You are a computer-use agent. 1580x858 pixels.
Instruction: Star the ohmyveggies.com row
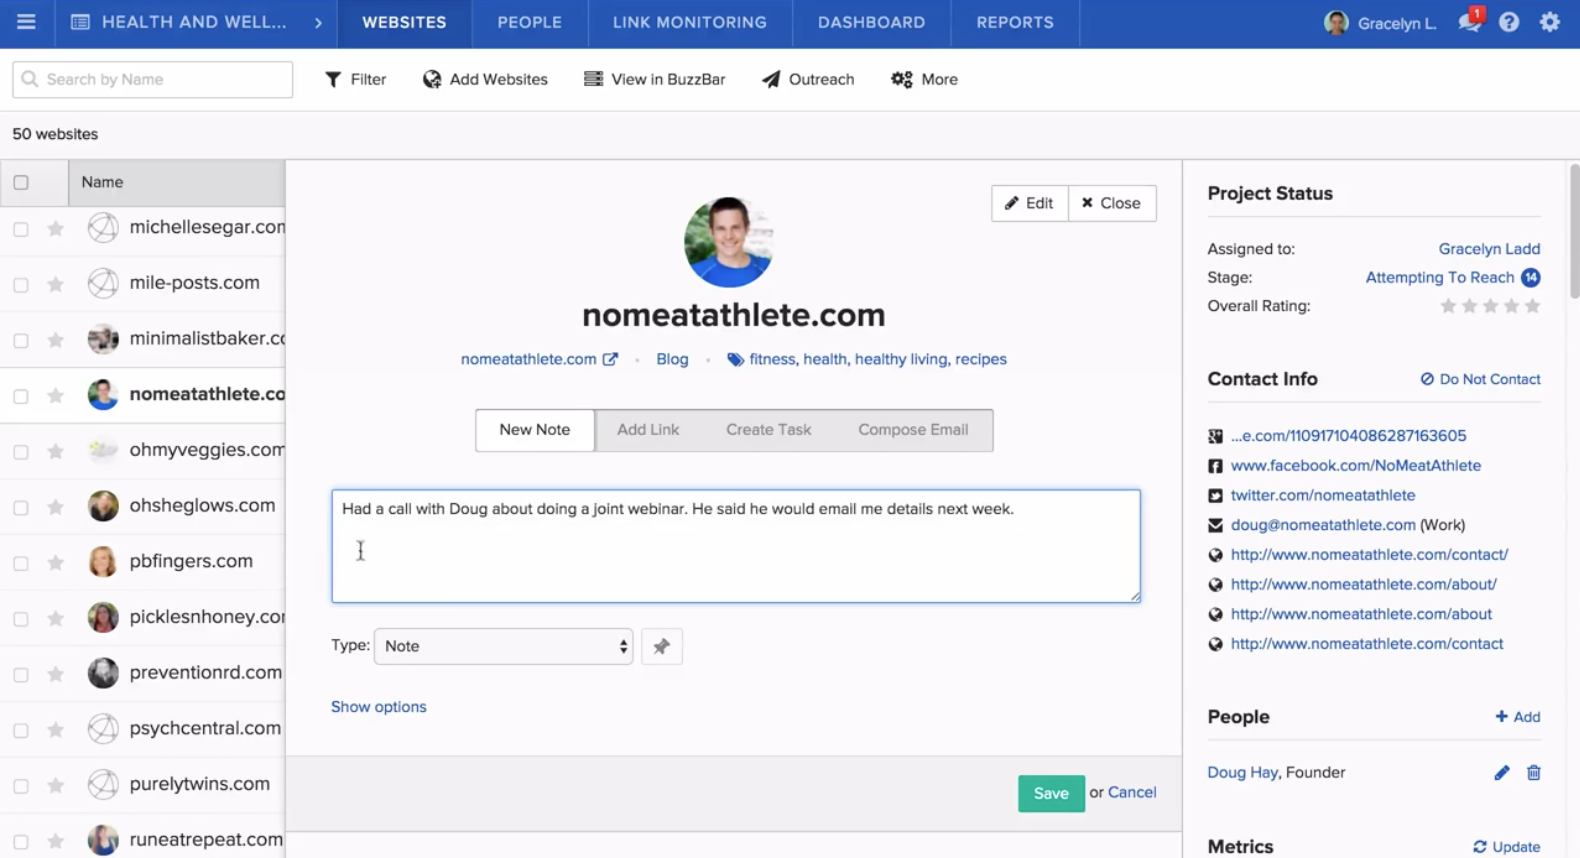pos(56,452)
